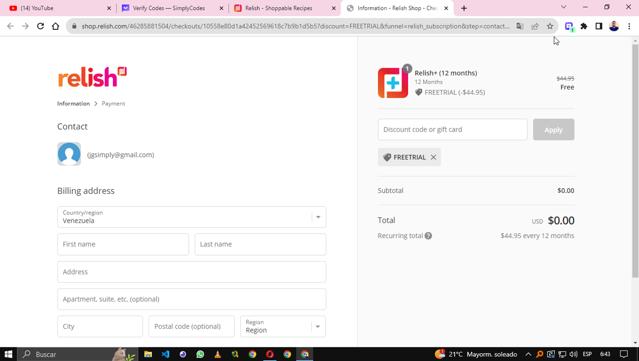
Task: Go to the Information breadcrumb
Action: (73, 103)
